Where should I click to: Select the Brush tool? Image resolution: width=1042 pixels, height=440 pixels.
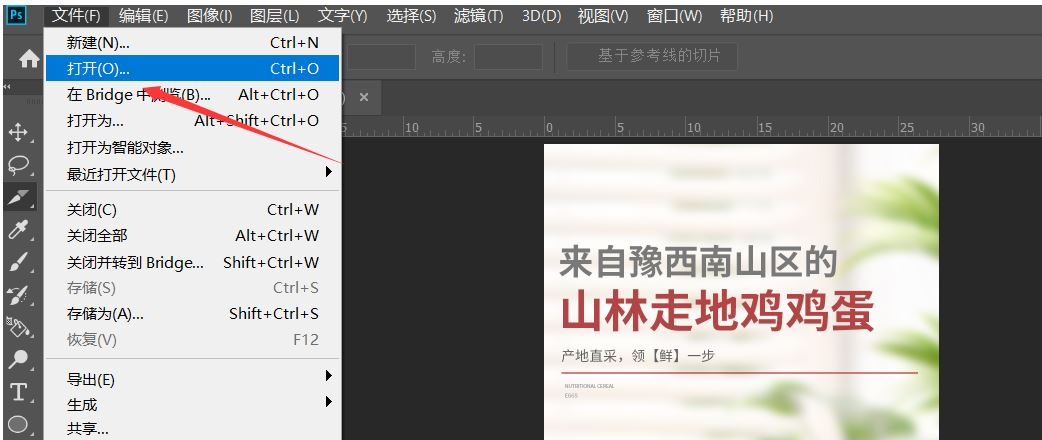pos(17,263)
